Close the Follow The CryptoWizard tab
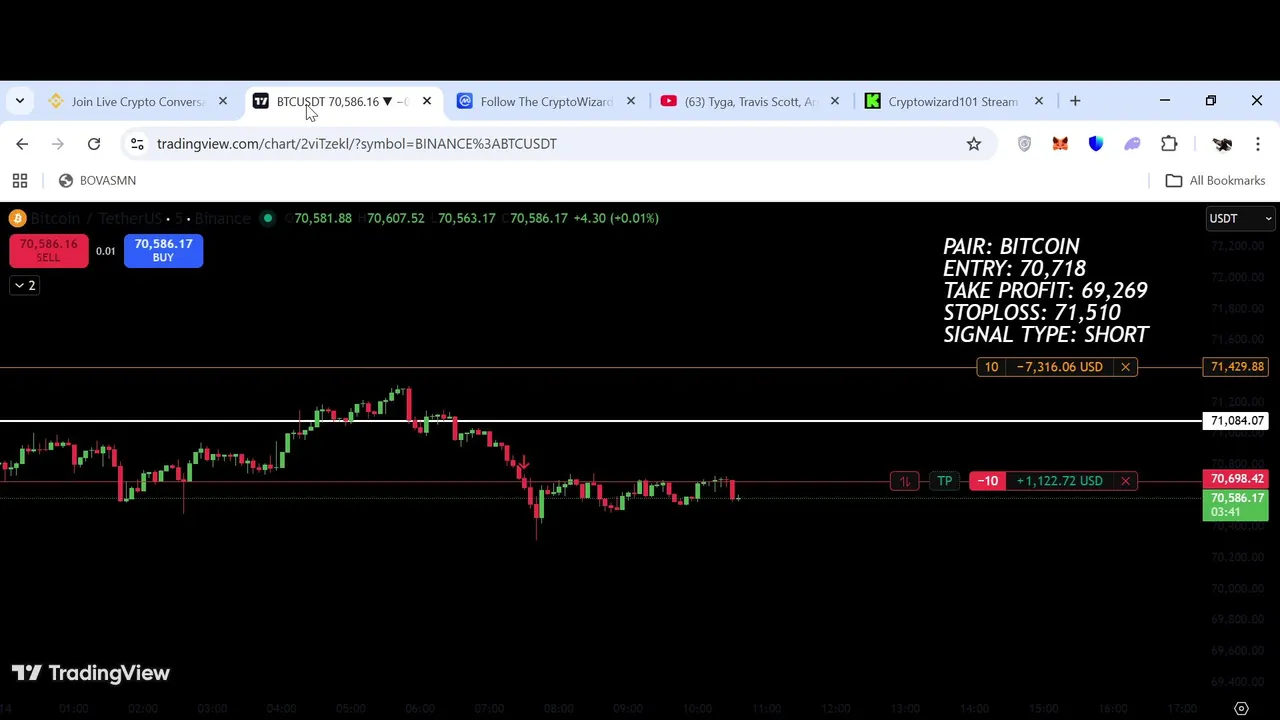This screenshot has height=720, width=1280. (631, 101)
